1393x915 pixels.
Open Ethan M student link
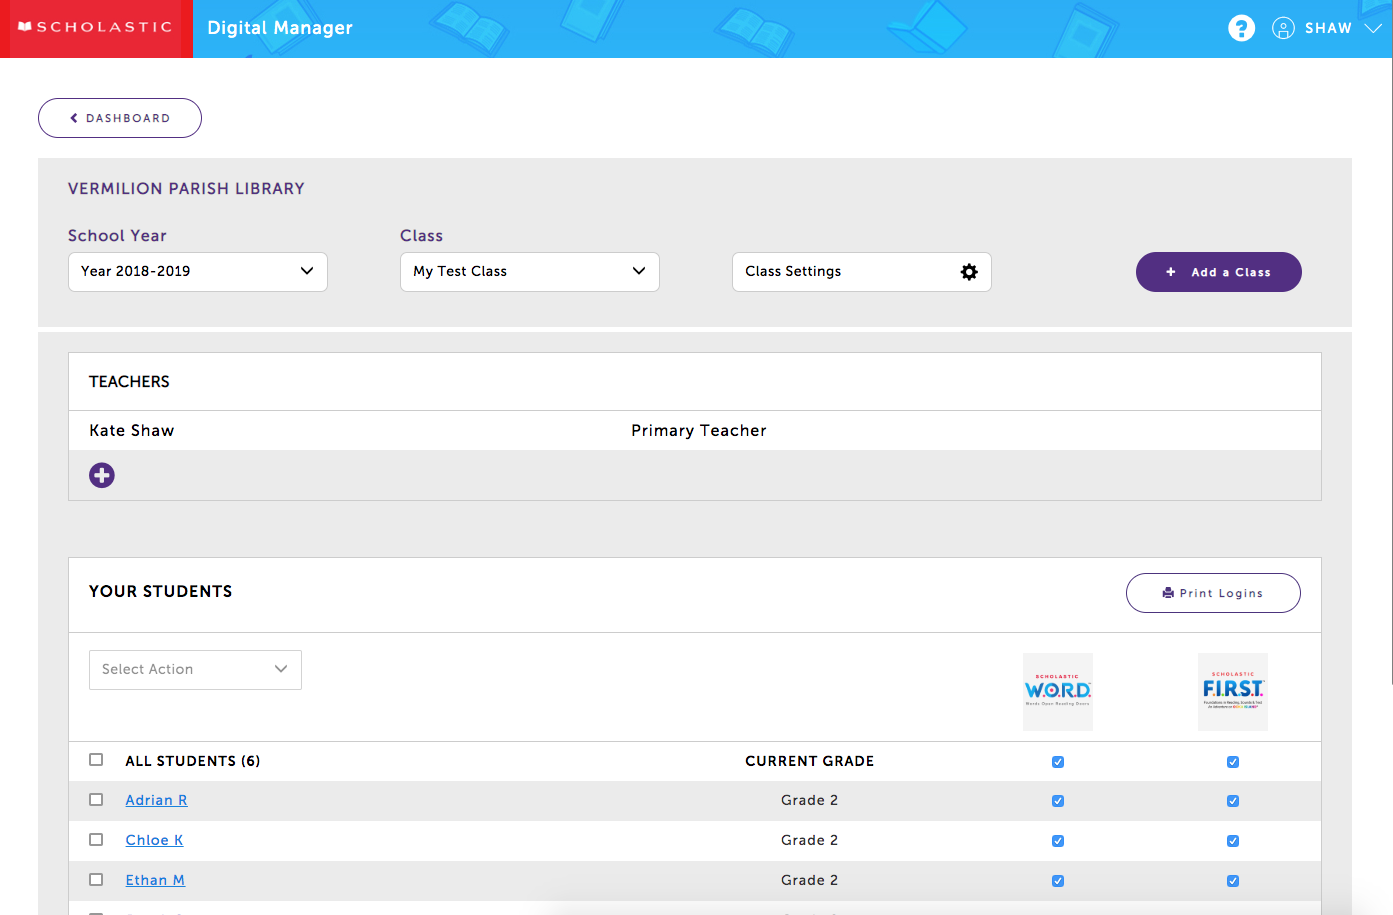[155, 880]
